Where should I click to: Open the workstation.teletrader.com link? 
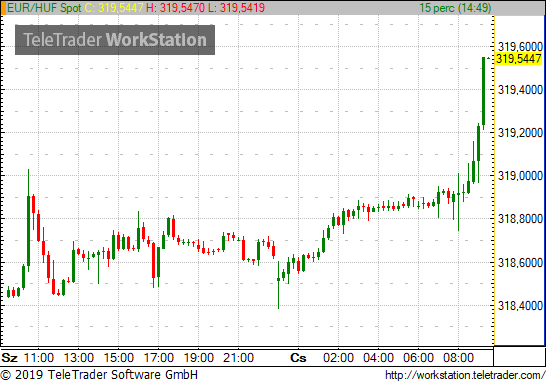coord(465,375)
